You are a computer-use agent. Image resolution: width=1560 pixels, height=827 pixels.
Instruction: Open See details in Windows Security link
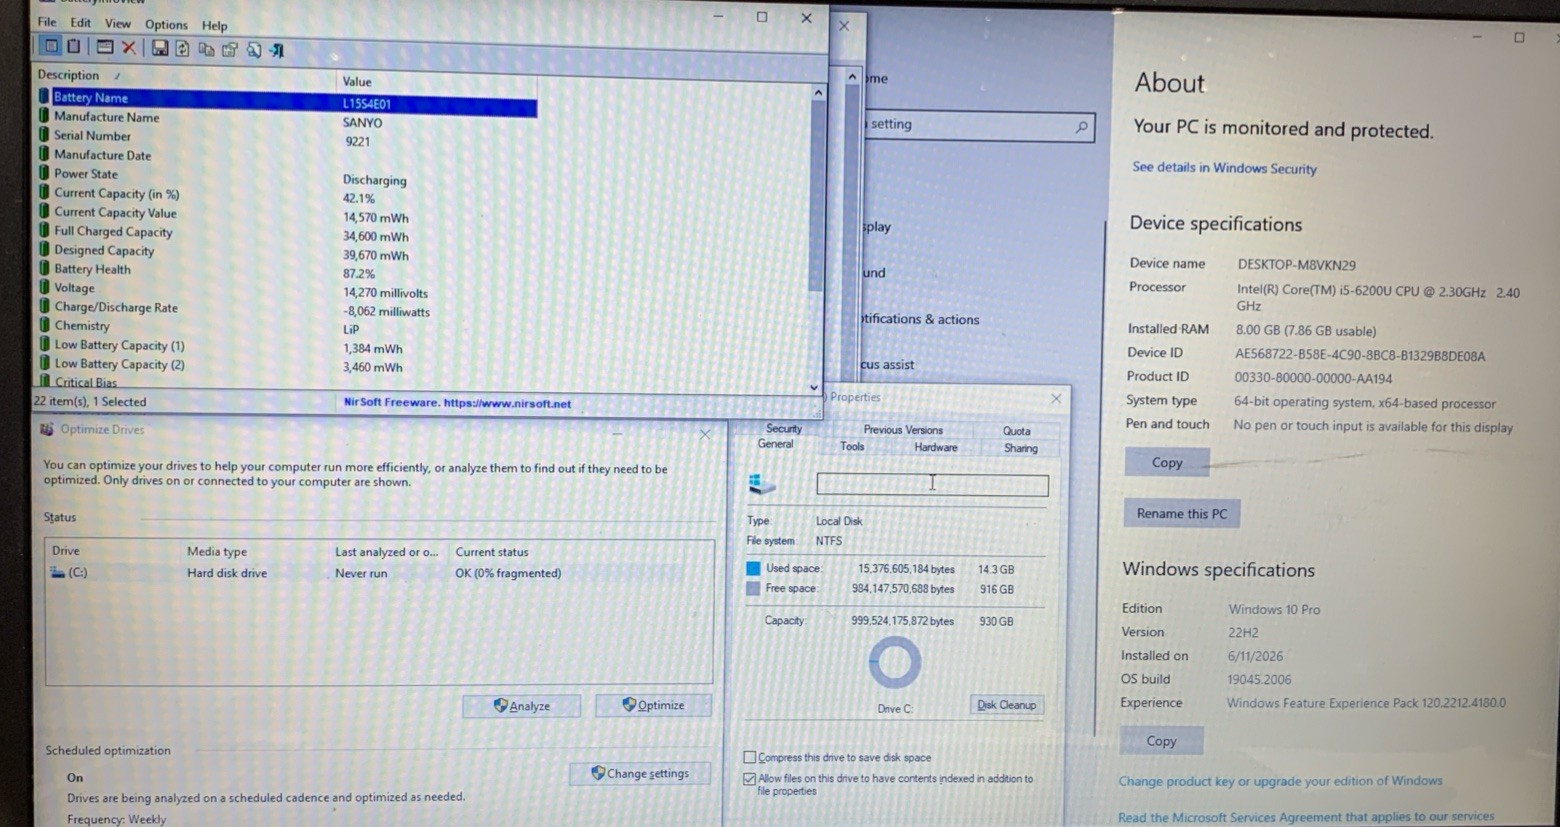[x=1224, y=168]
